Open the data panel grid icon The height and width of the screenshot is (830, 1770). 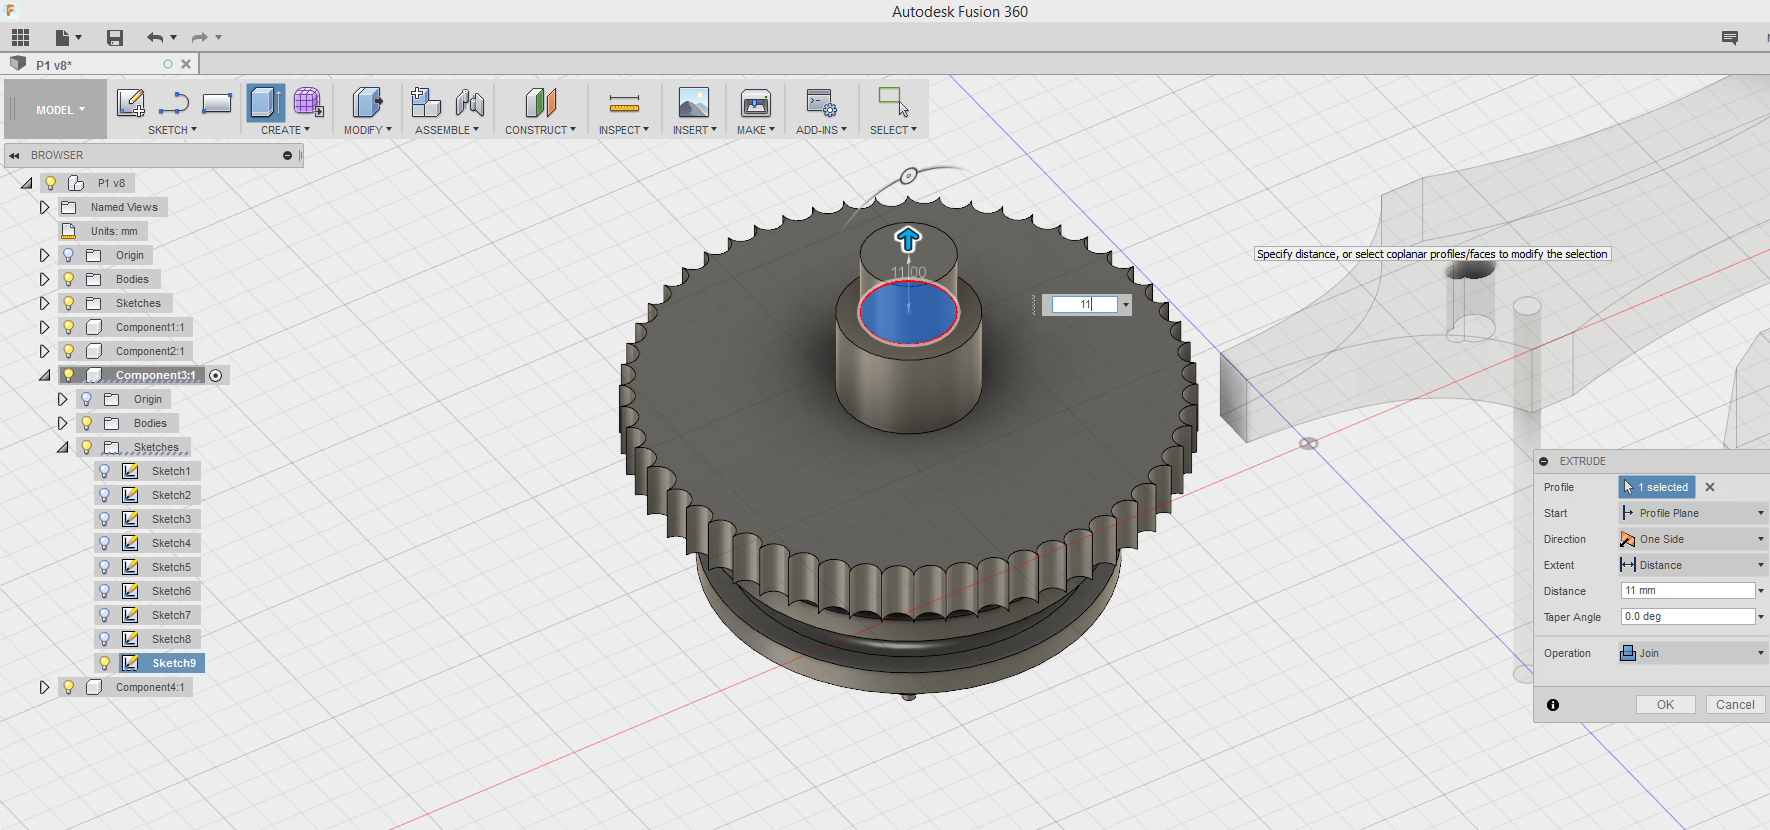point(20,37)
